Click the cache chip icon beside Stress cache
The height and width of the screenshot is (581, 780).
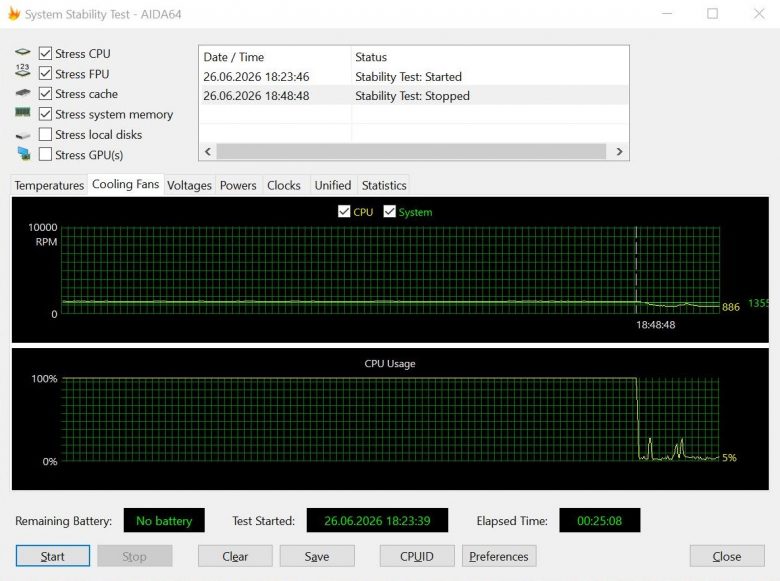tap(22, 93)
